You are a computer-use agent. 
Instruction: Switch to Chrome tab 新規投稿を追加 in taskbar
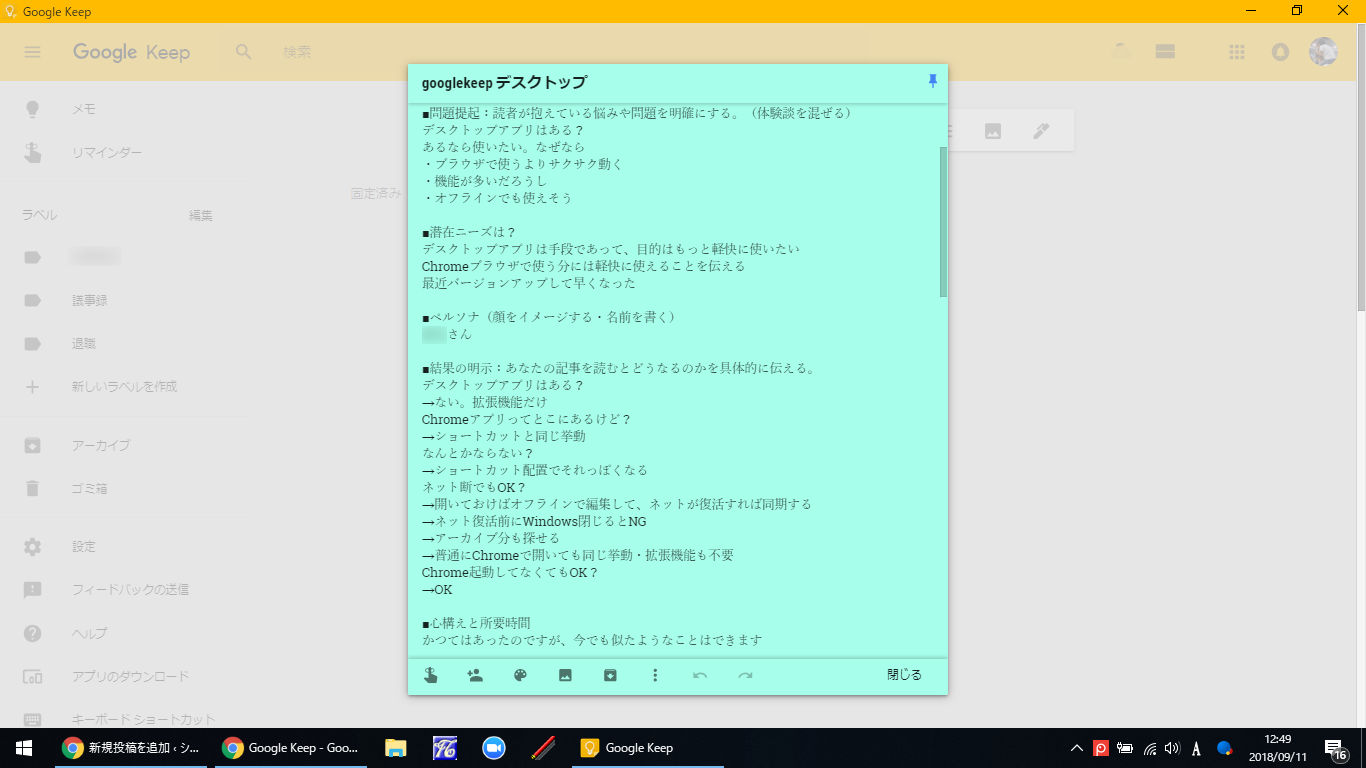(131, 747)
